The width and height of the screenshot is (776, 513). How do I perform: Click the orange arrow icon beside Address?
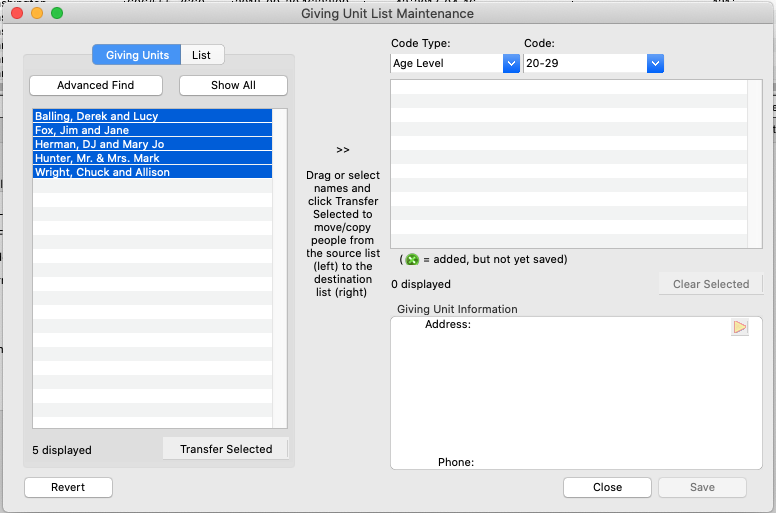tap(739, 327)
